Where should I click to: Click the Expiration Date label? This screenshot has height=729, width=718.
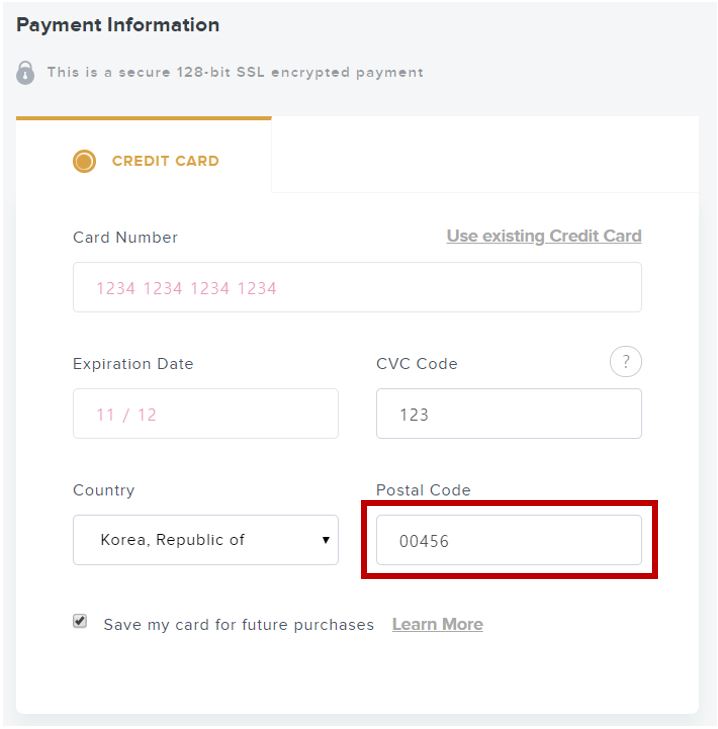133,364
